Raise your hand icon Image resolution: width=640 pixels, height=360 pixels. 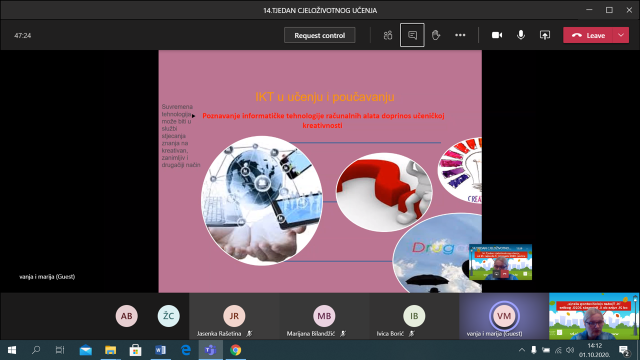(436, 36)
